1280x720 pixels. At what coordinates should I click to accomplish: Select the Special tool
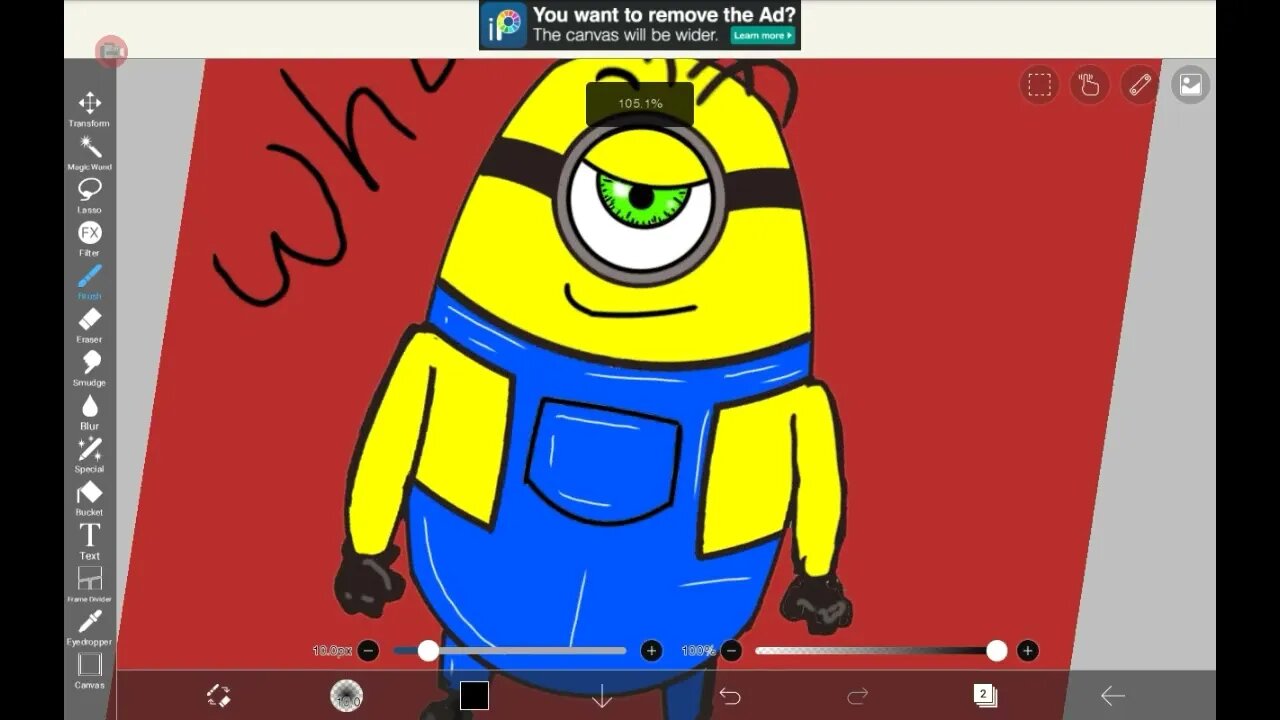click(90, 454)
